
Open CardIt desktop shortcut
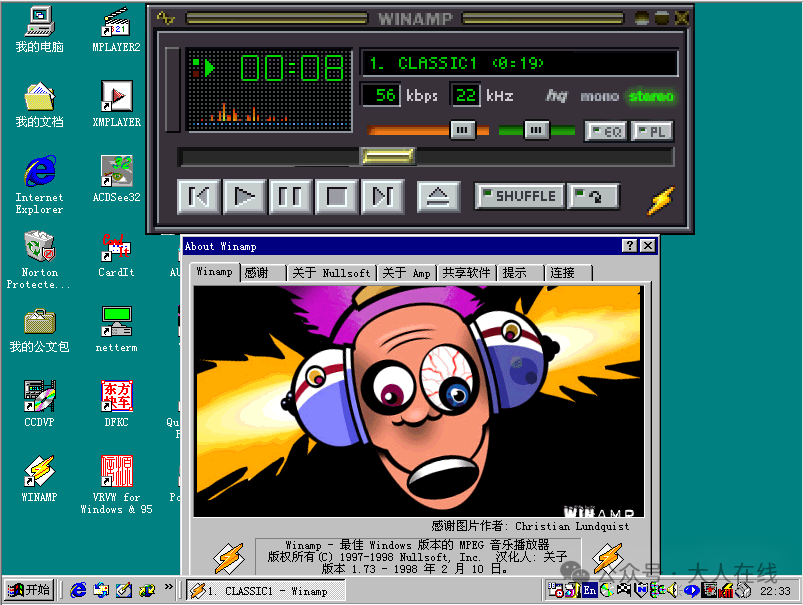pyautogui.click(x=116, y=255)
